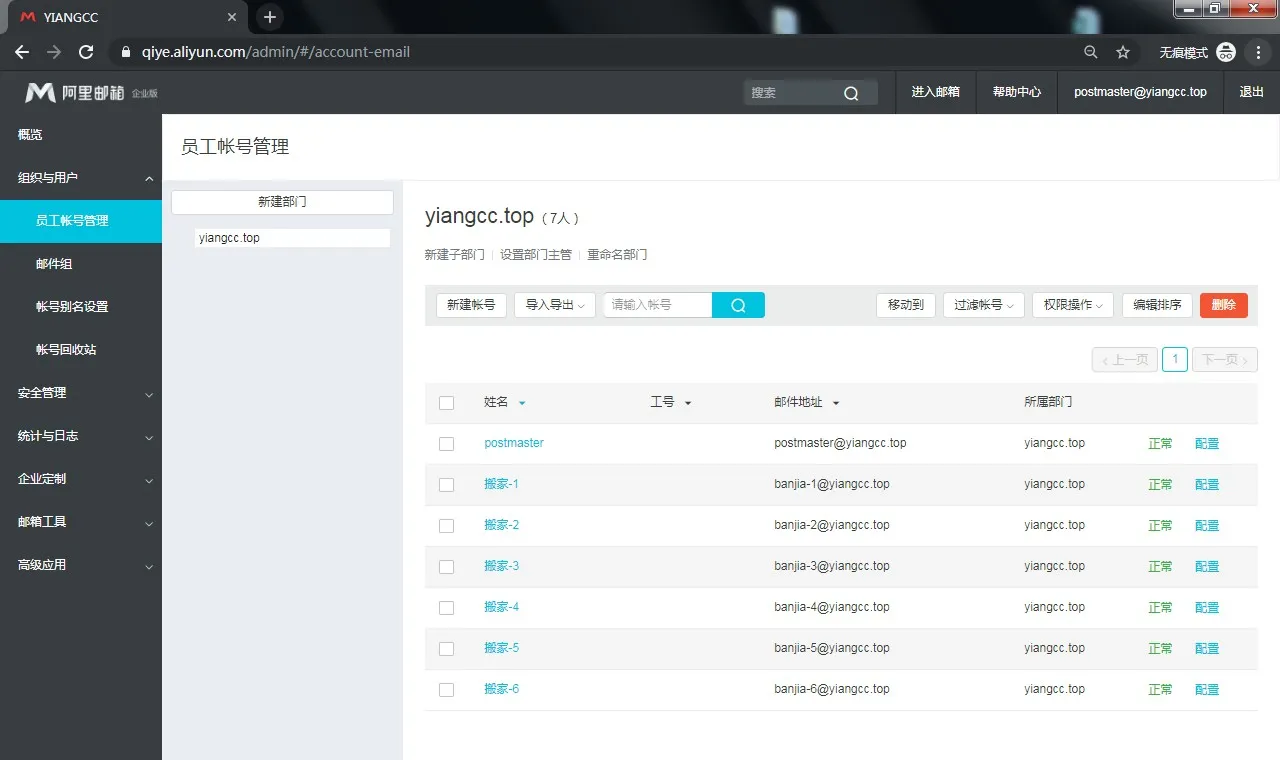Image resolution: width=1280 pixels, height=760 pixels.
Task: Click 正常 status for banjia-4@yiangcc.top
Action: coord(1160,608)
